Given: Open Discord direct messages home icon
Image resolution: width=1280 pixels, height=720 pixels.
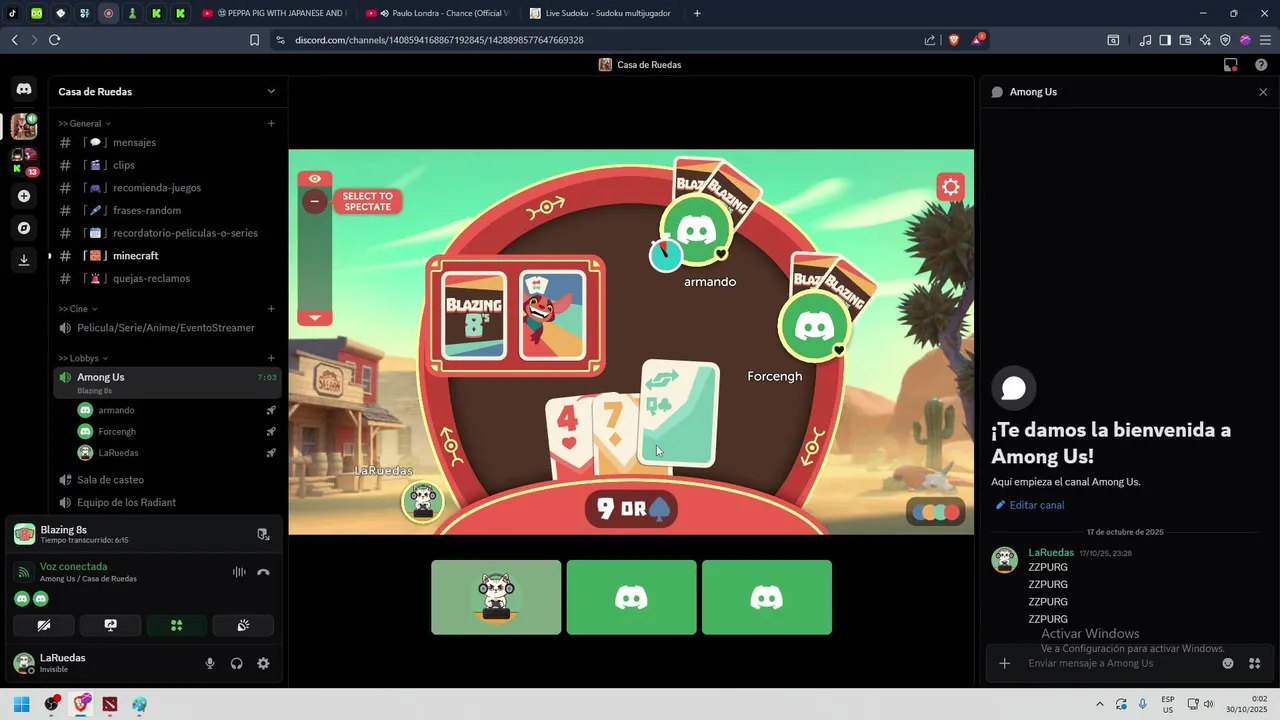Looking at the screenshot, I should pos(24,89).
